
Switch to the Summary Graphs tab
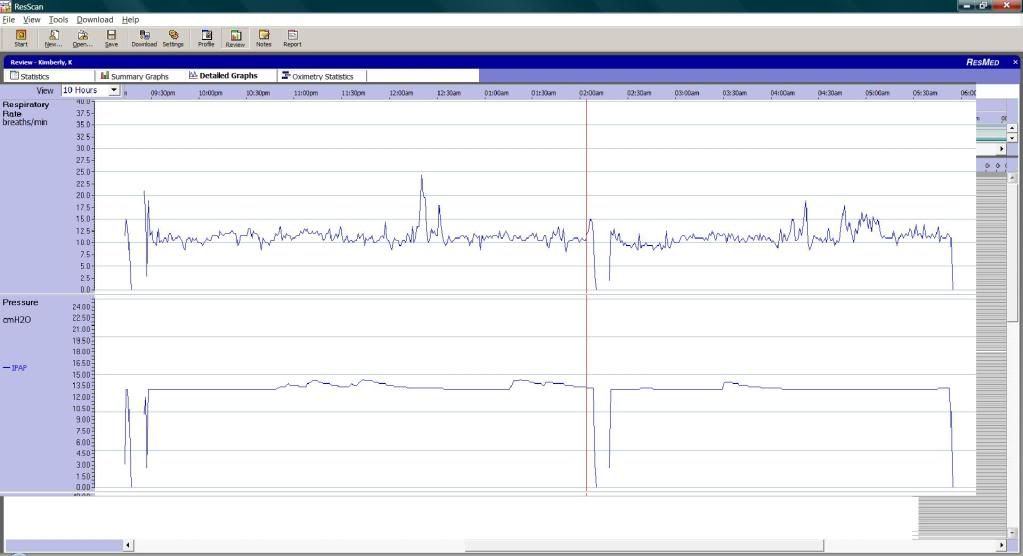[139, 76]
